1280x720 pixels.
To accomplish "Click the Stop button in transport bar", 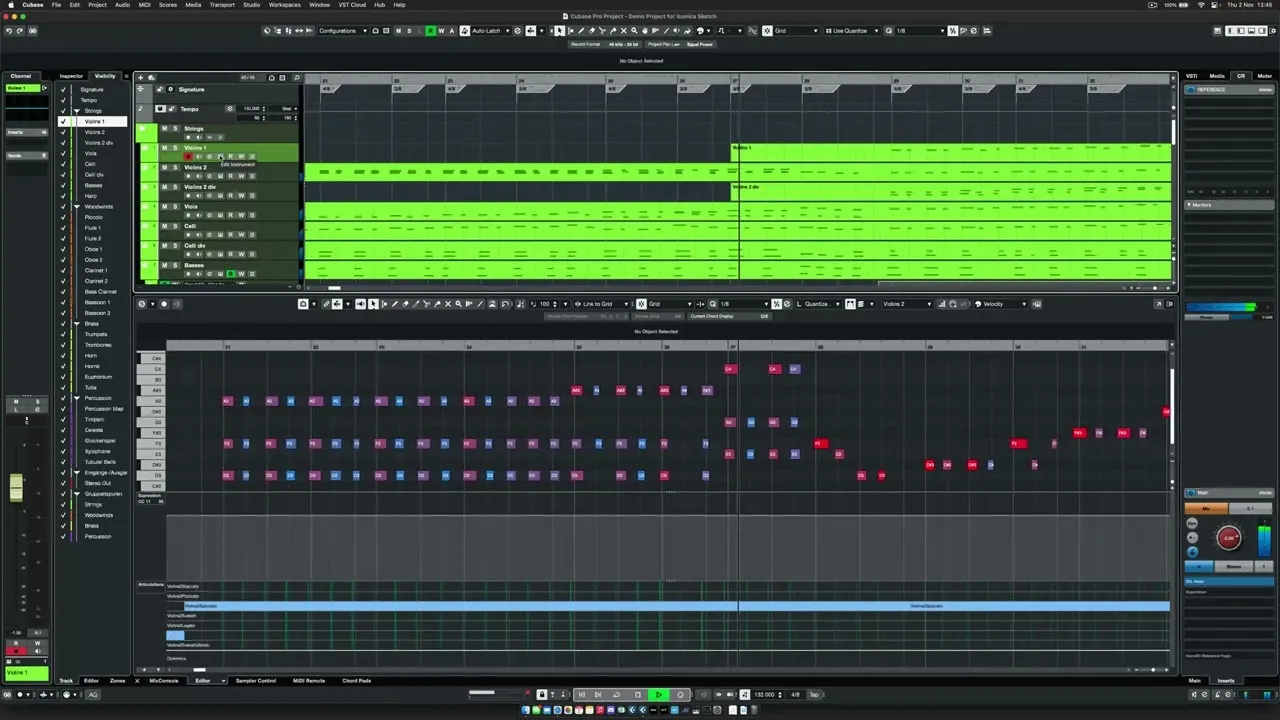I will pos(637,694).
